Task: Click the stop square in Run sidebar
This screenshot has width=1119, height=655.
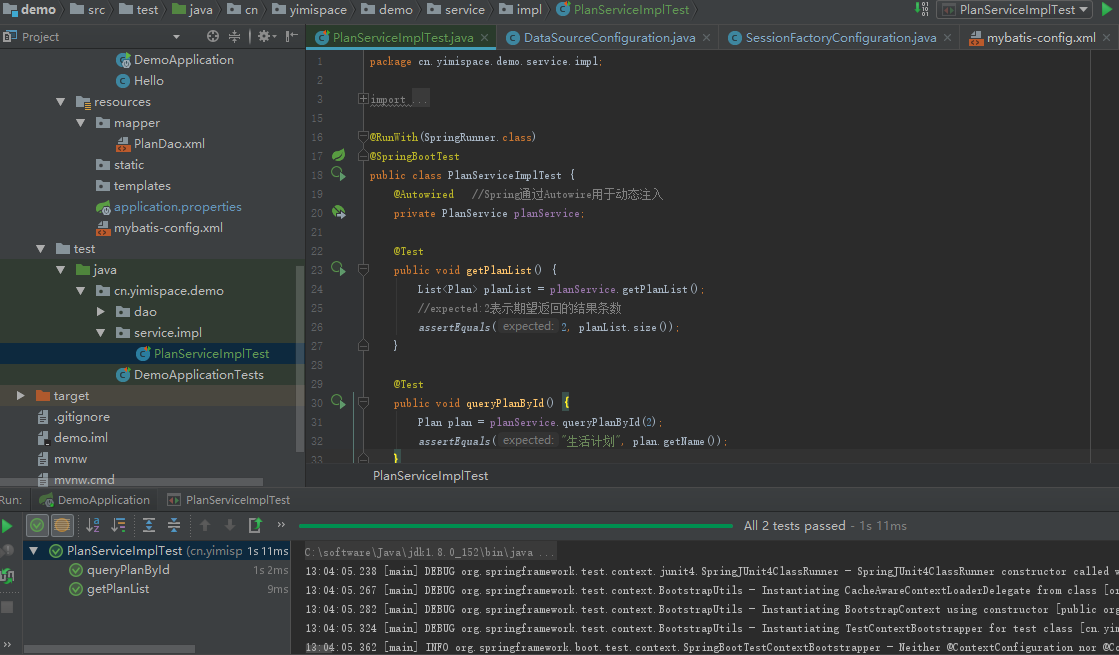Action: coord(7,607)
